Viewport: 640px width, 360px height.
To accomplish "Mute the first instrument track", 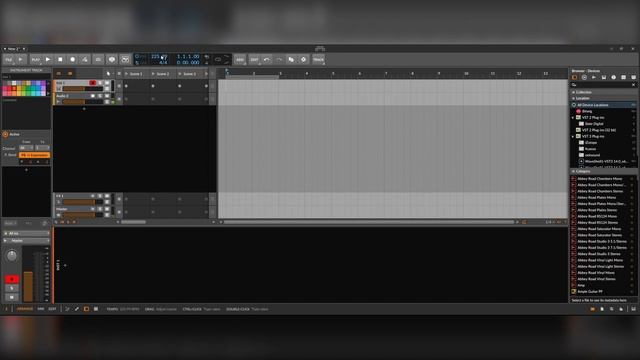I will click(107, 83).
